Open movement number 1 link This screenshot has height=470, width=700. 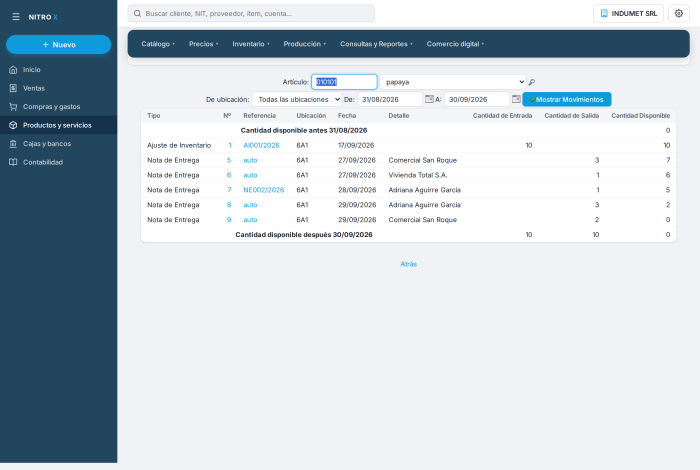coord(229,146)
